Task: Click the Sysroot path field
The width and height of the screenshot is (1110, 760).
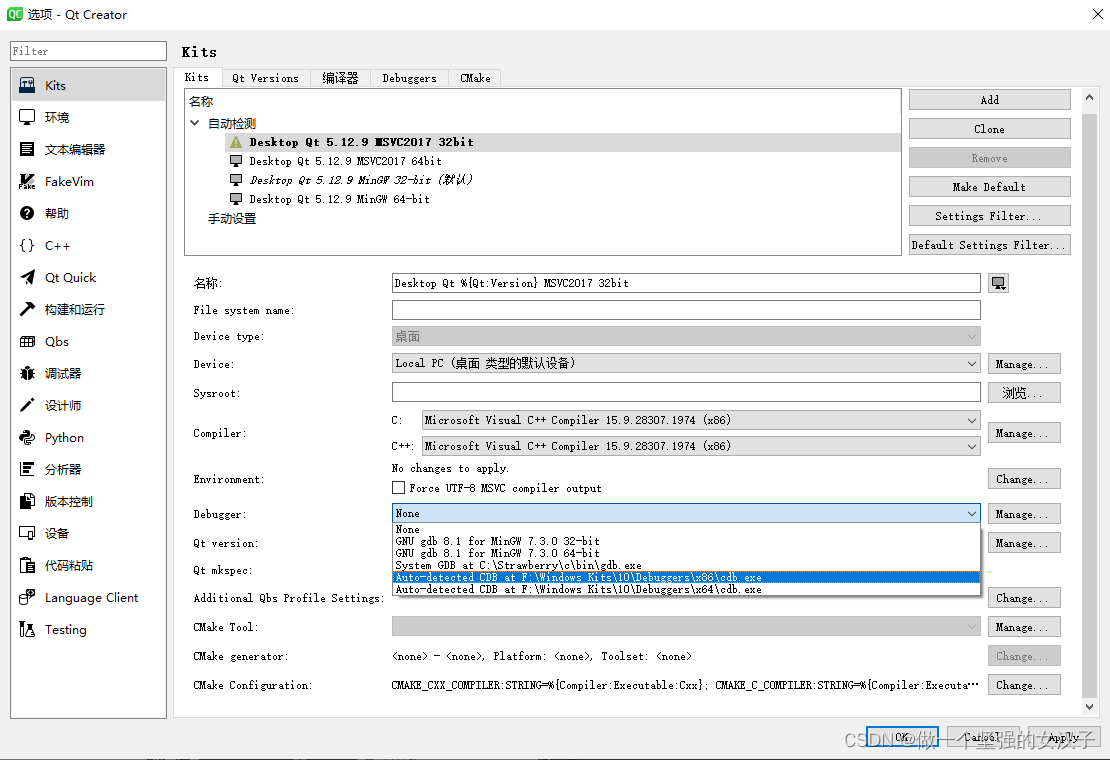Action: tap(686, 393)
